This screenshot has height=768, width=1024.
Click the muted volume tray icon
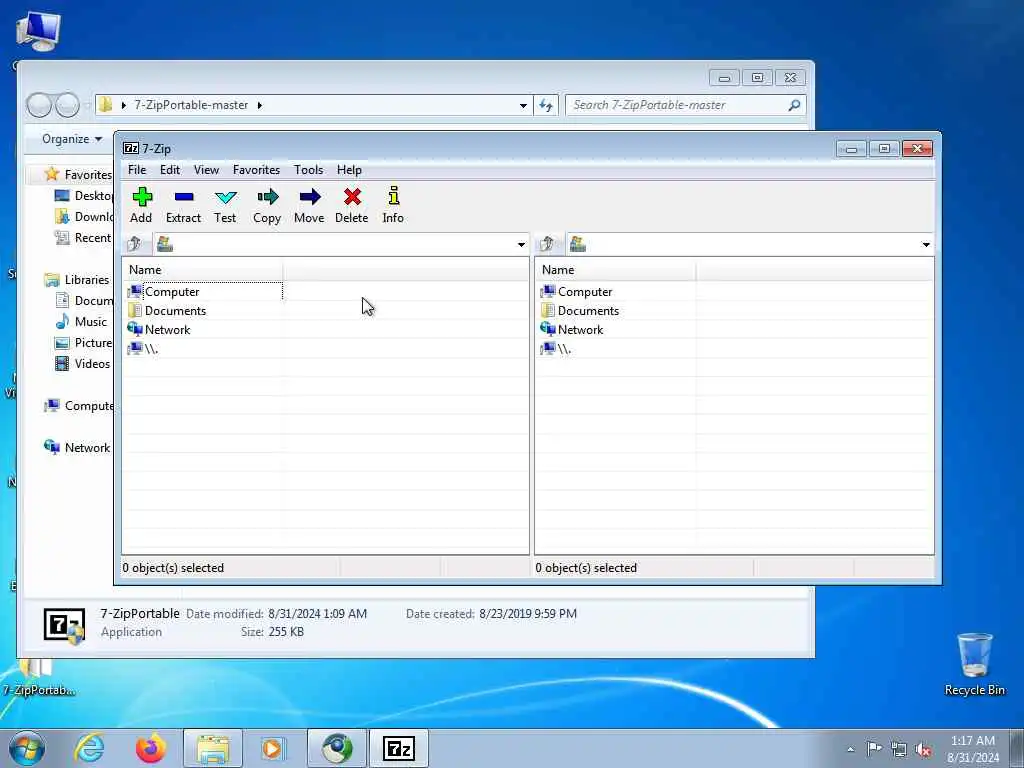(923, 749)
